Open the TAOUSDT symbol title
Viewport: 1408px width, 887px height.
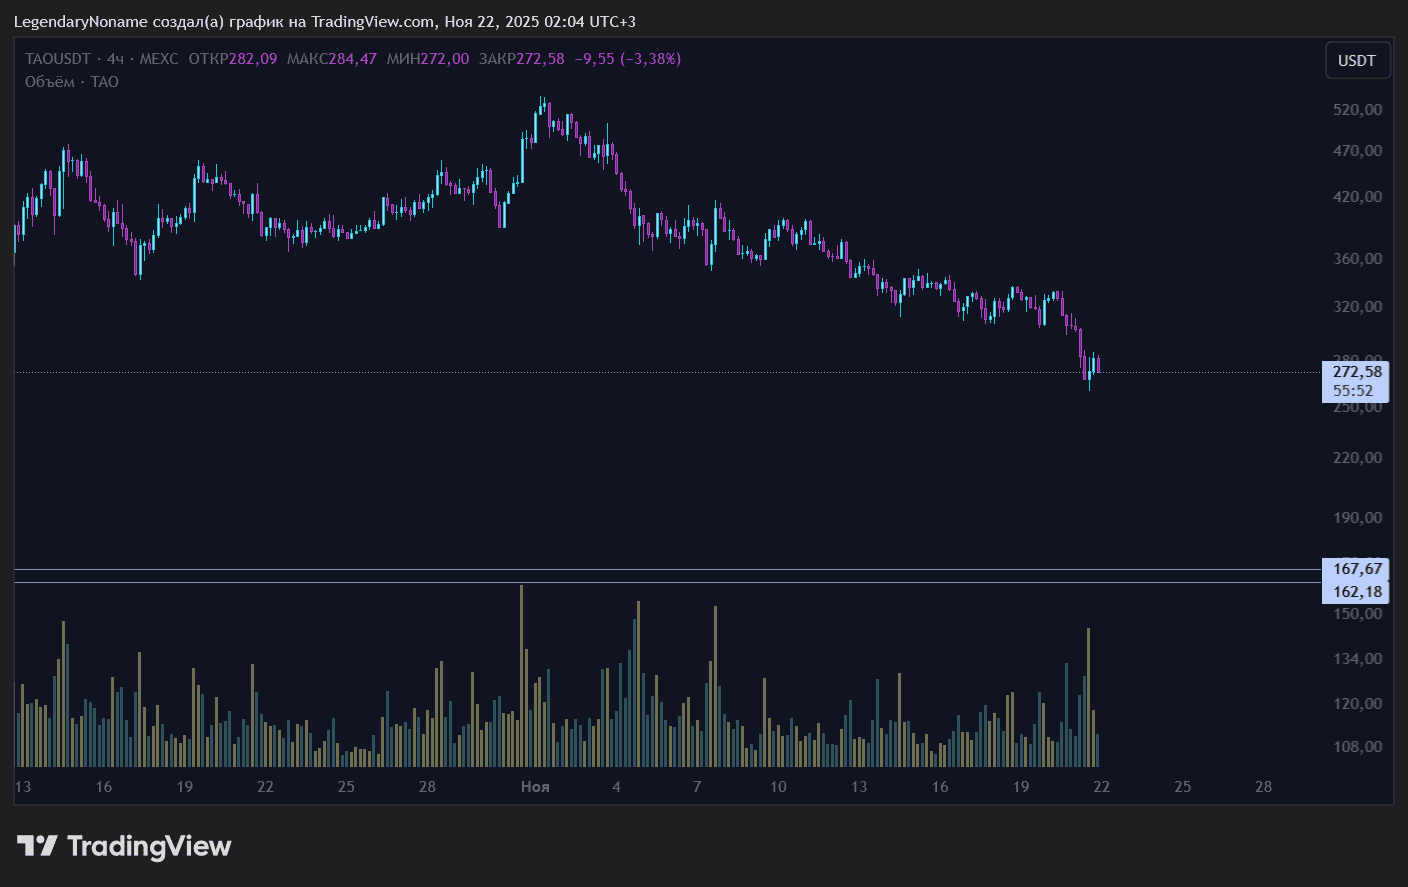(58, 59)
